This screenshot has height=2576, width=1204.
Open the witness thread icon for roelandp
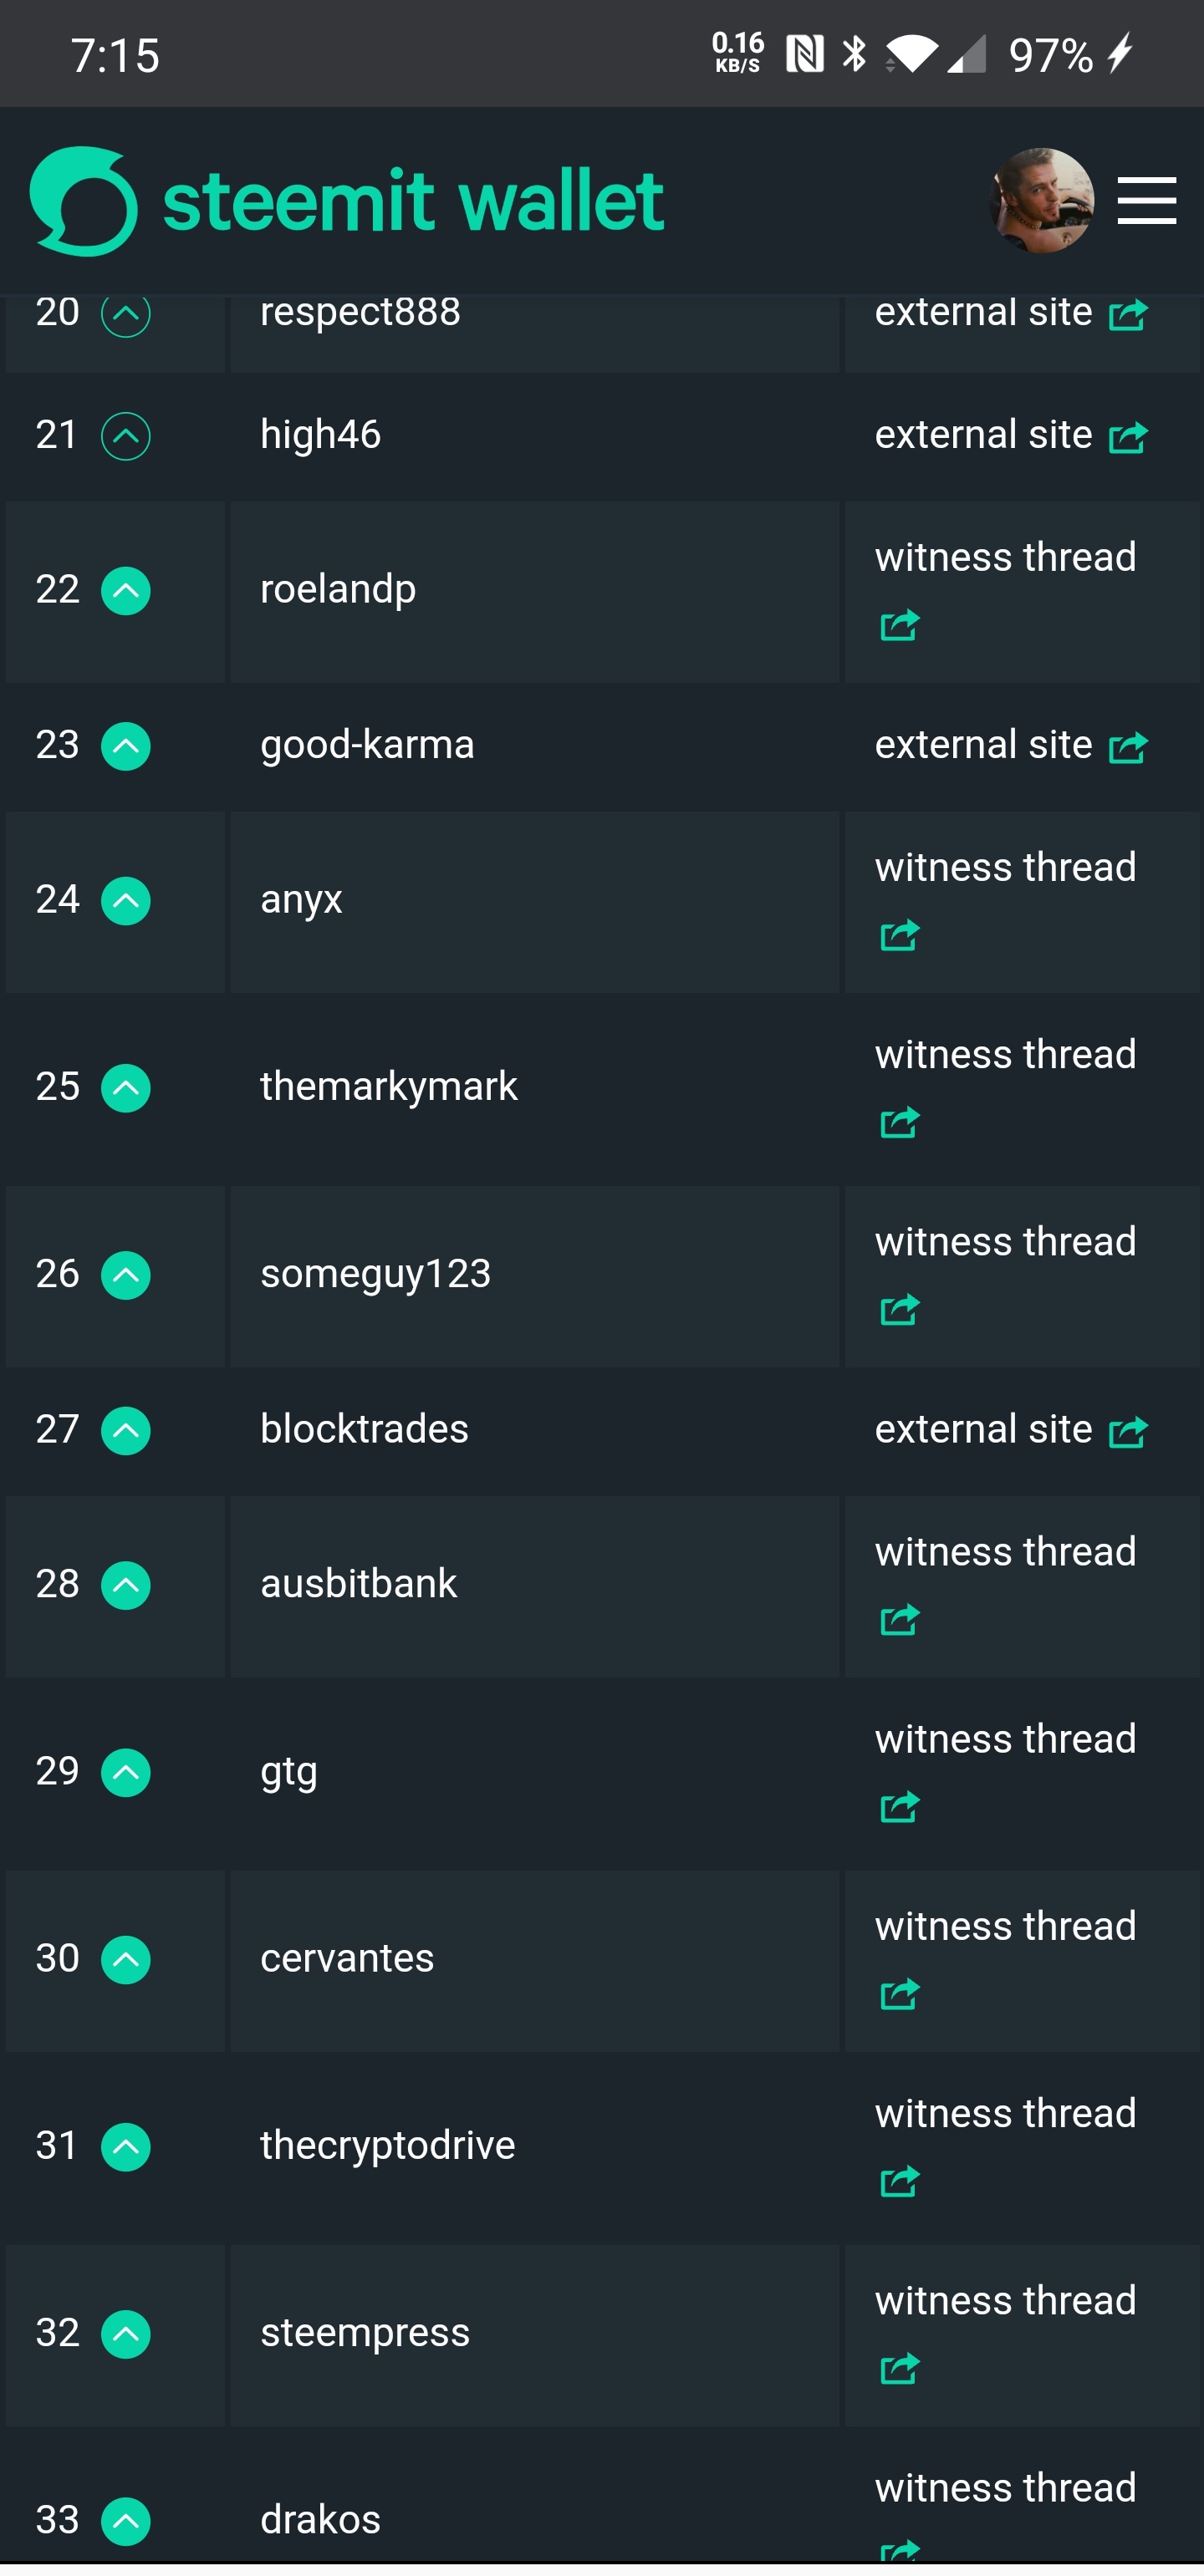tap(899, 625)
